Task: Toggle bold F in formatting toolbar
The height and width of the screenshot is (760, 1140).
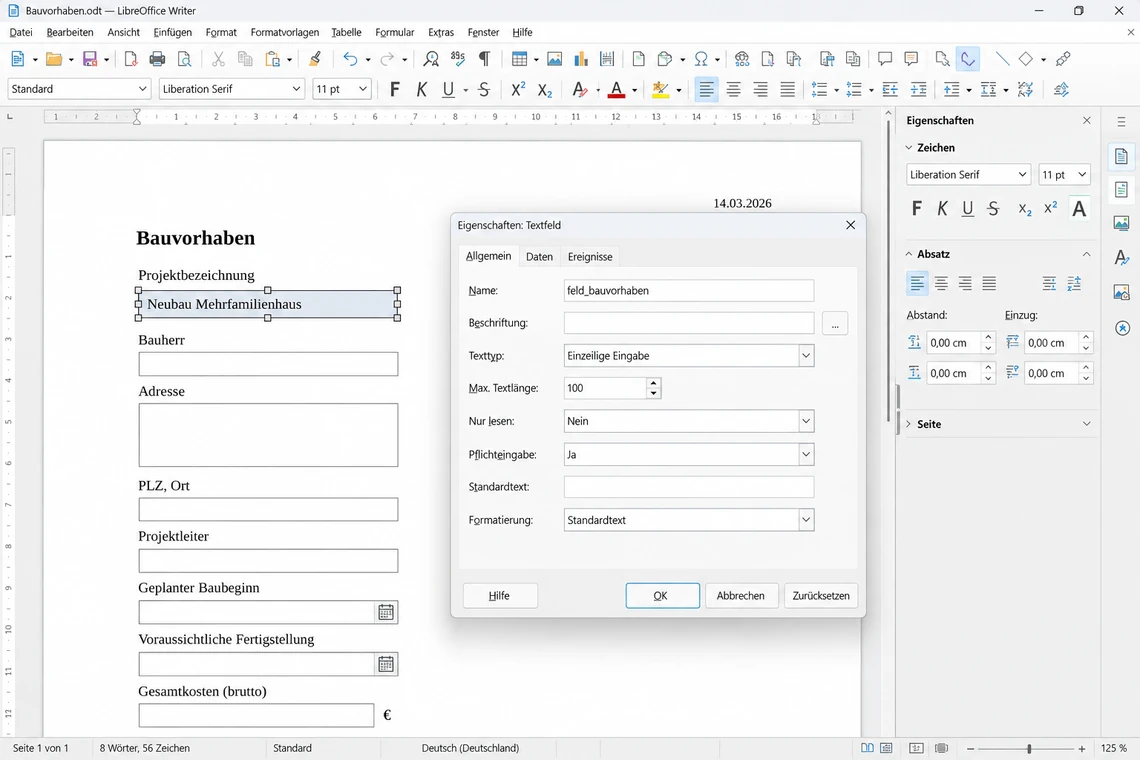Action: (x=395, y=89)
